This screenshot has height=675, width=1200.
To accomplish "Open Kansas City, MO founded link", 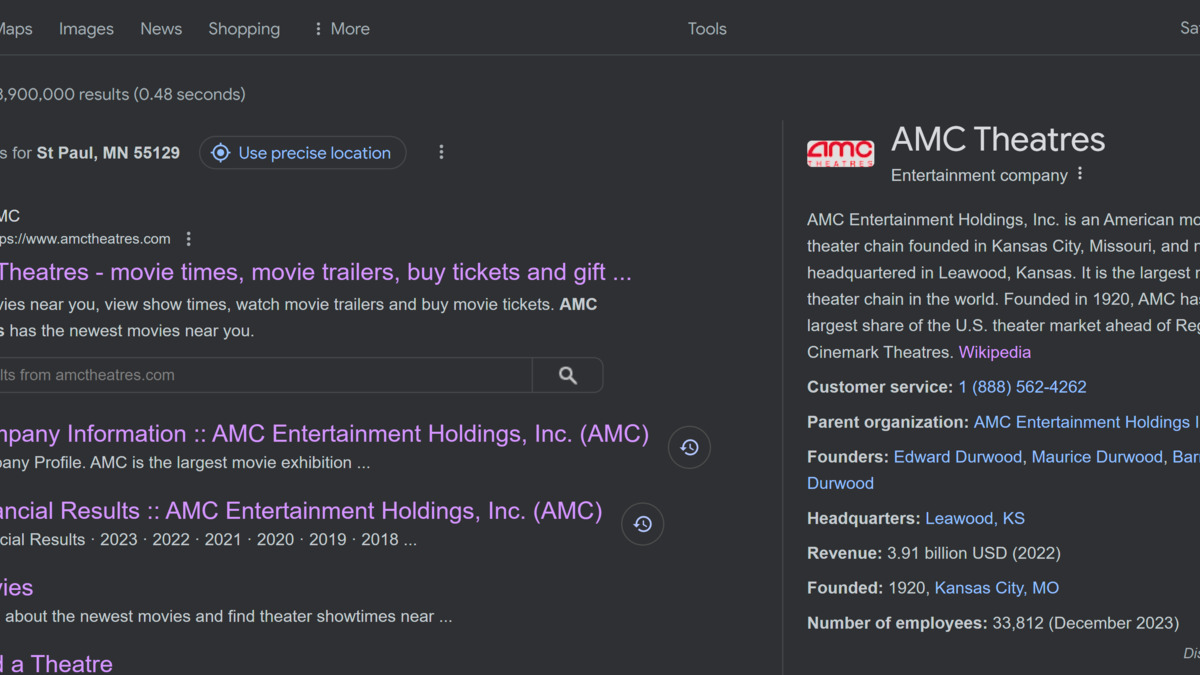I will click(x=997, y=588).
